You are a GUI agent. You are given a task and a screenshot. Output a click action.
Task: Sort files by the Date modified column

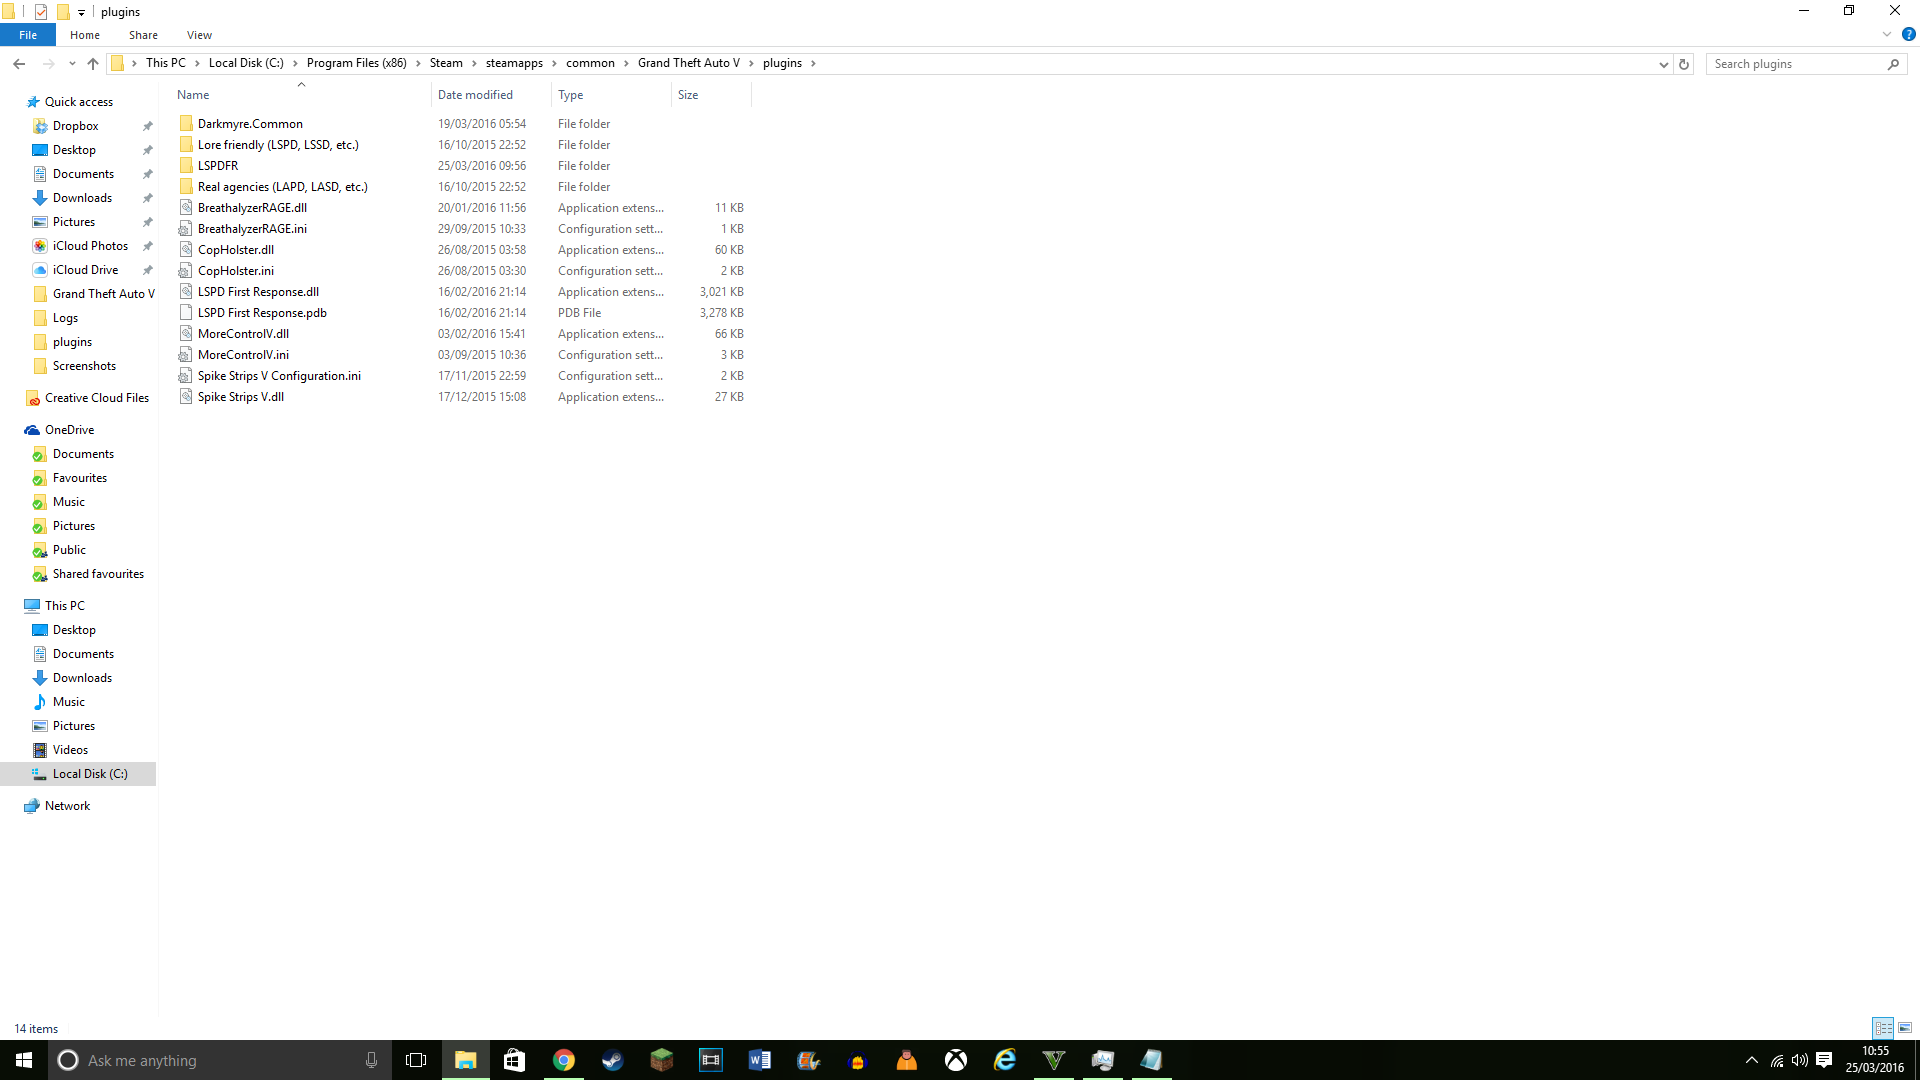[x=475, y=95]
